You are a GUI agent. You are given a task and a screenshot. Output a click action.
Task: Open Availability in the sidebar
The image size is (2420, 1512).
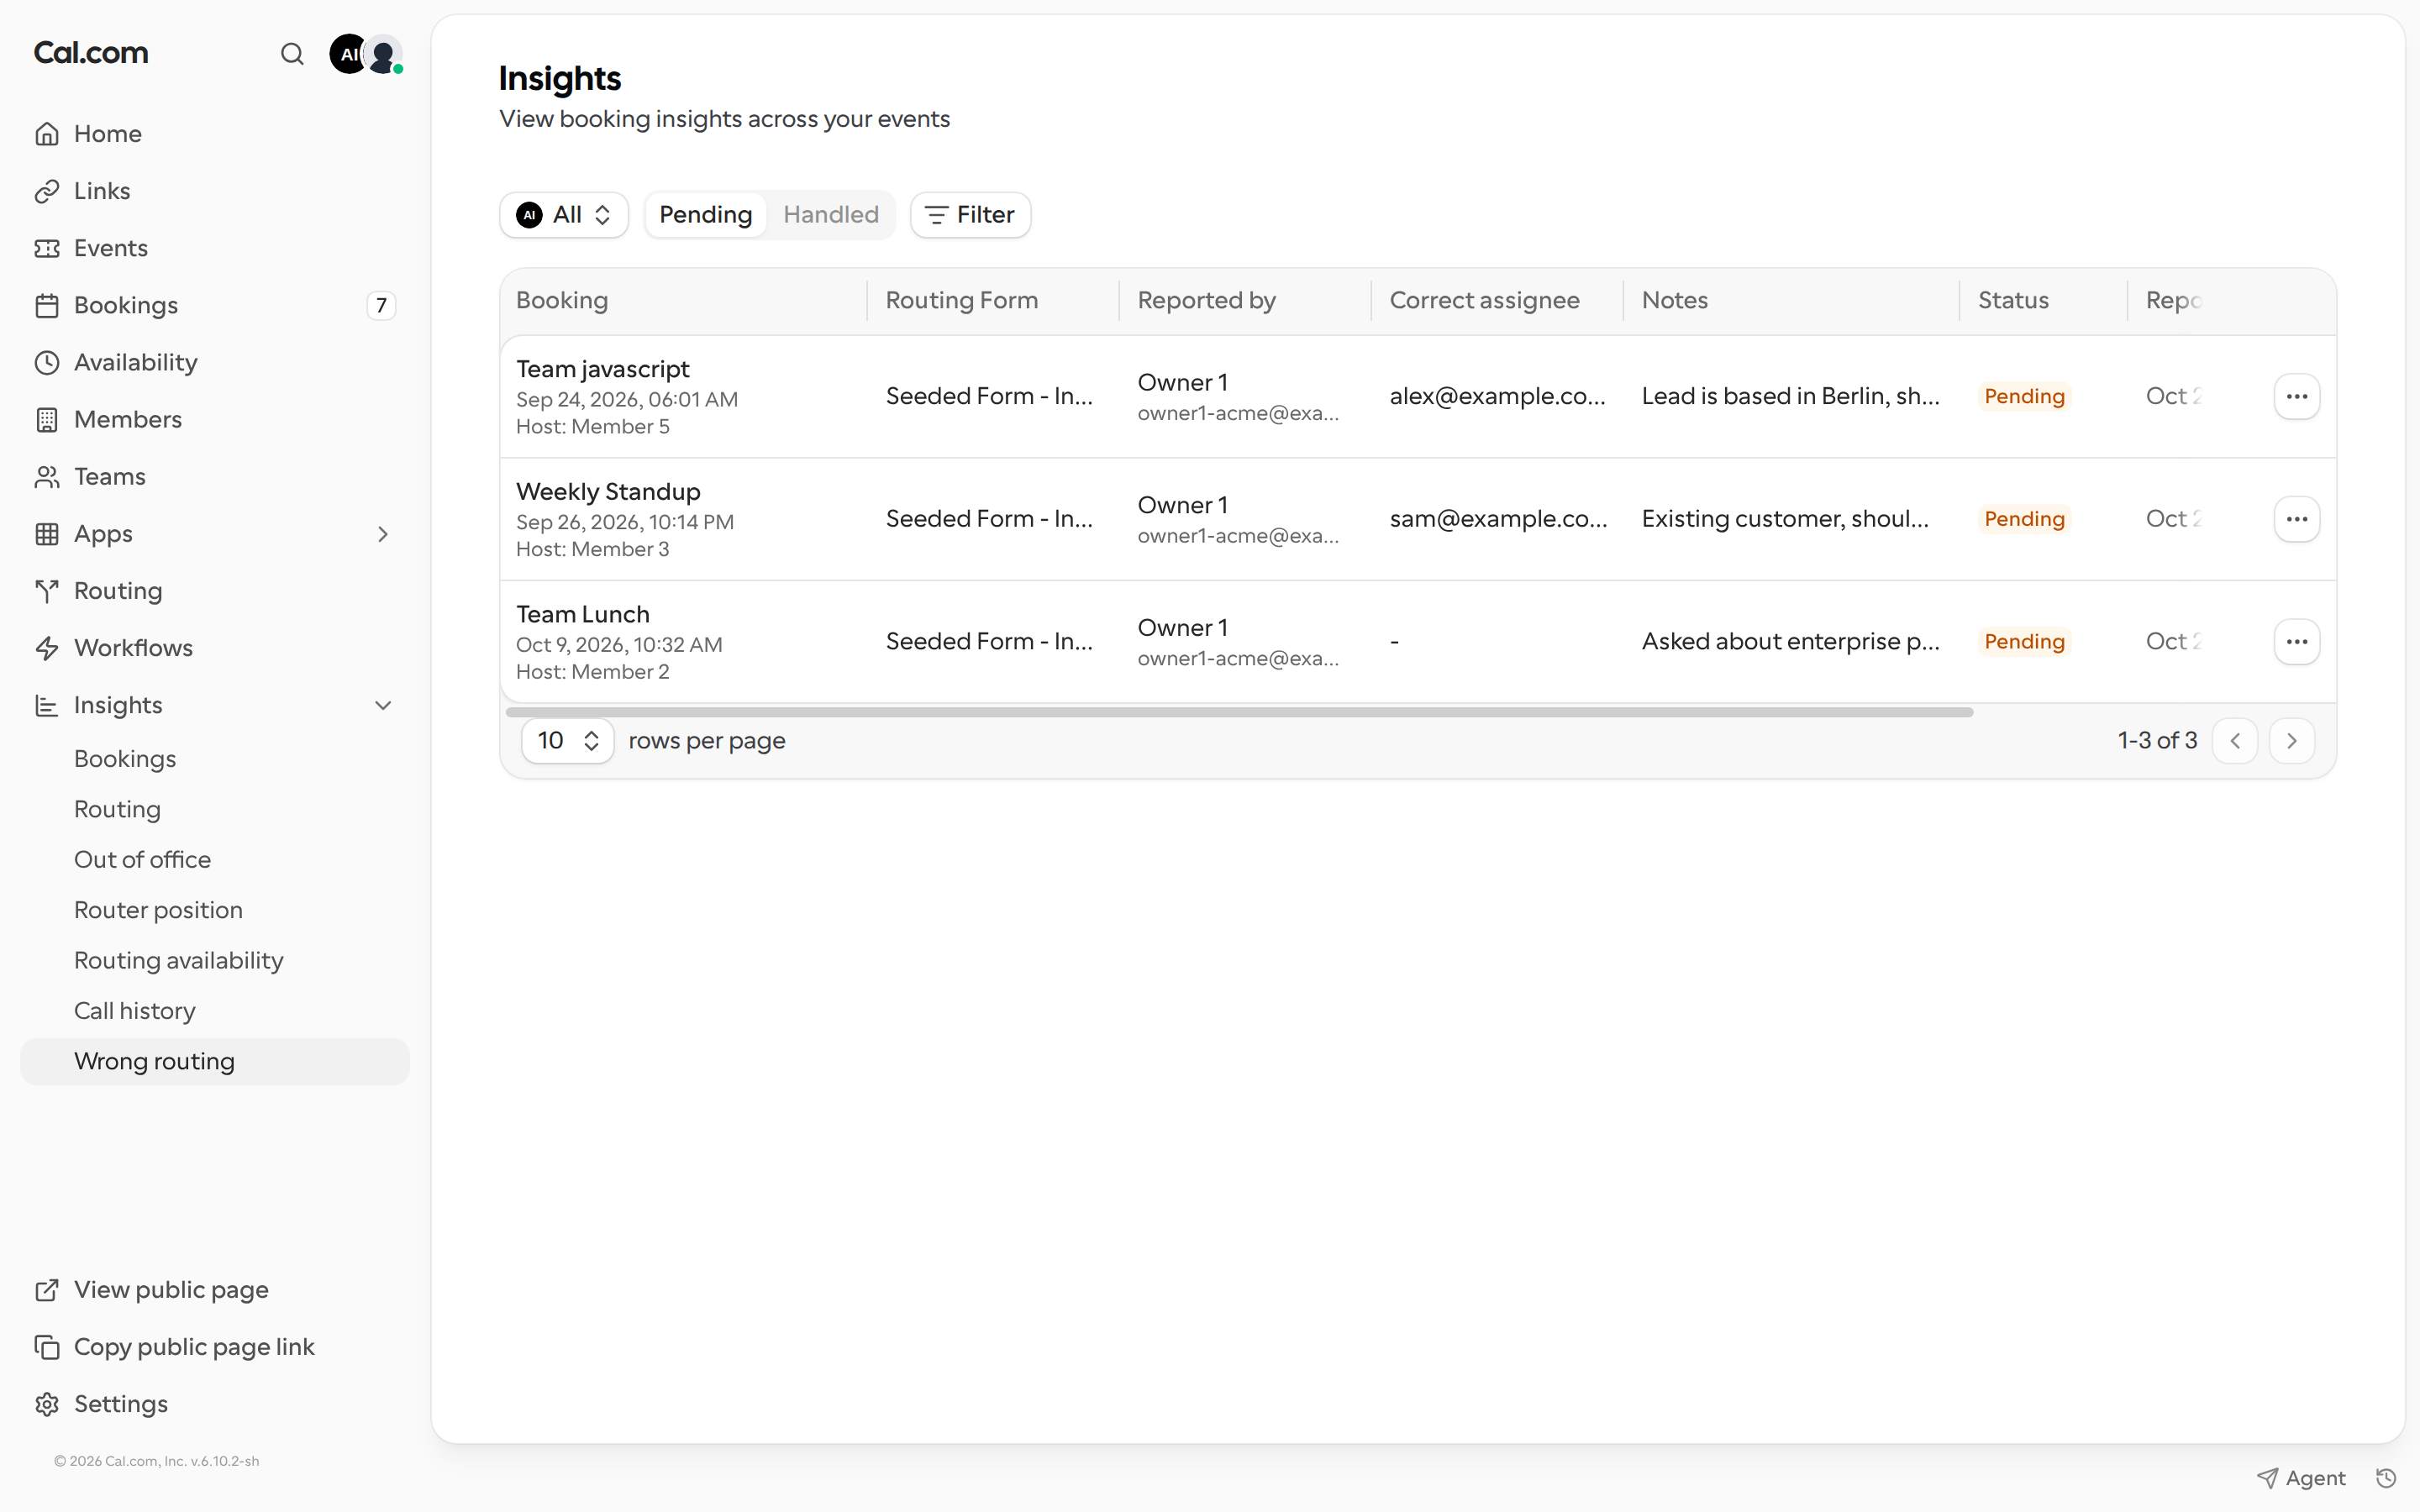(214, 362)
